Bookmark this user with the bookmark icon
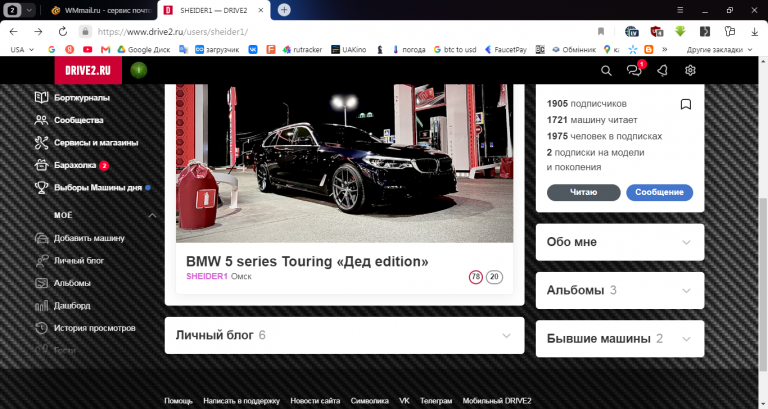768x409 pixels. (x=686, y=104)
